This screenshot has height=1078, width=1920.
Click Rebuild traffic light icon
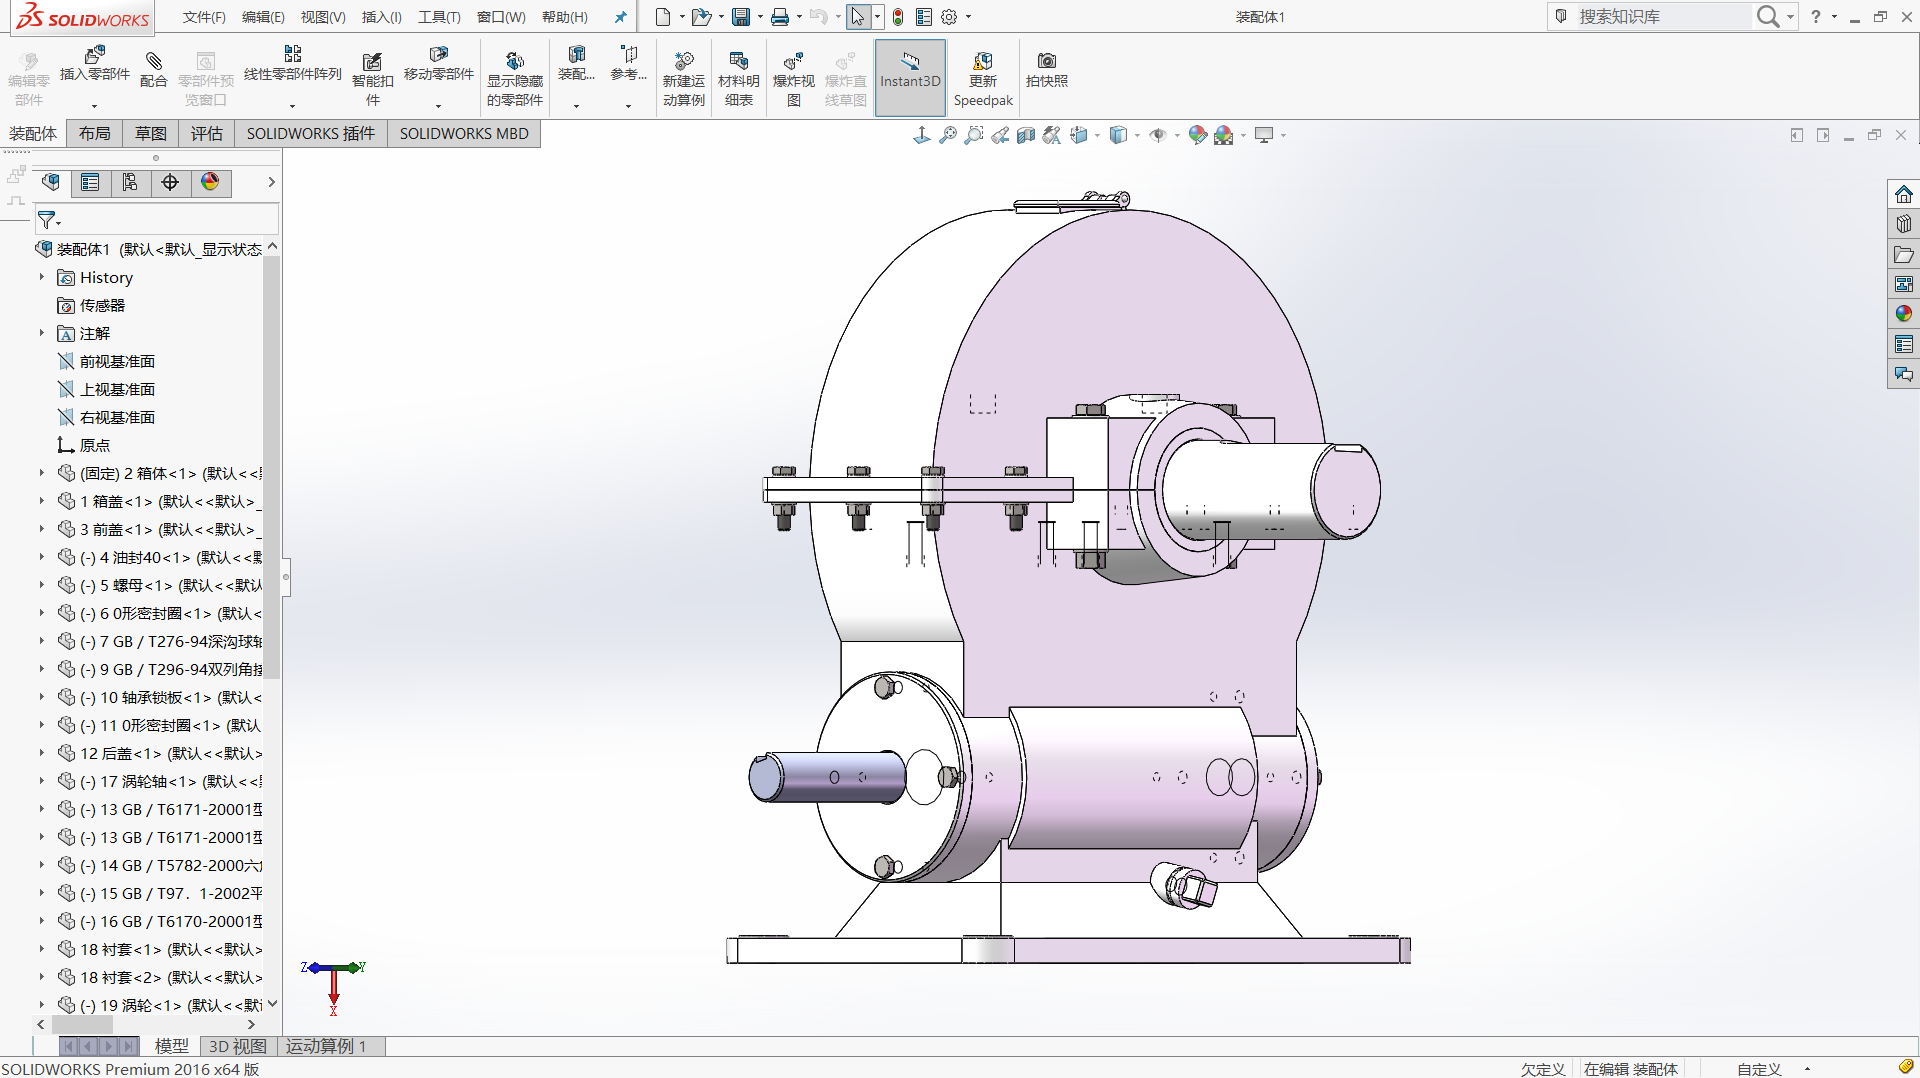pyautogui.click(x=898, y=17)
